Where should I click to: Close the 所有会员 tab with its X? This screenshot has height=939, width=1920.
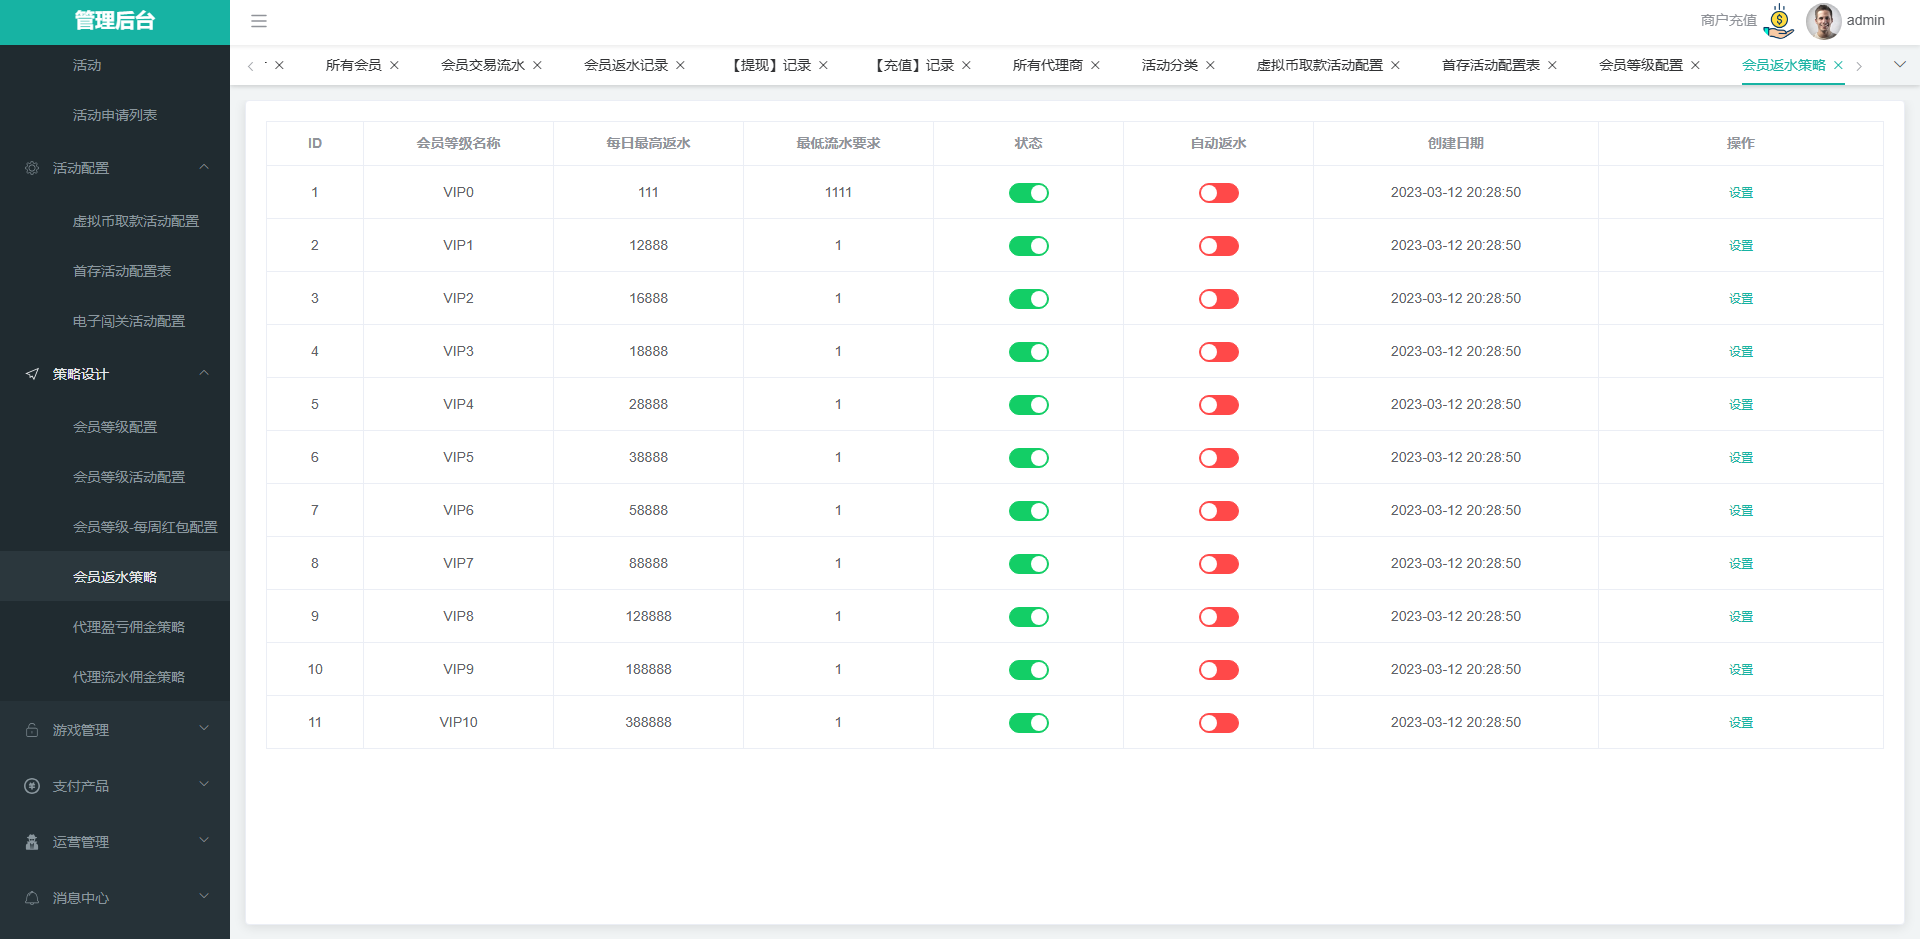[395, 66]
